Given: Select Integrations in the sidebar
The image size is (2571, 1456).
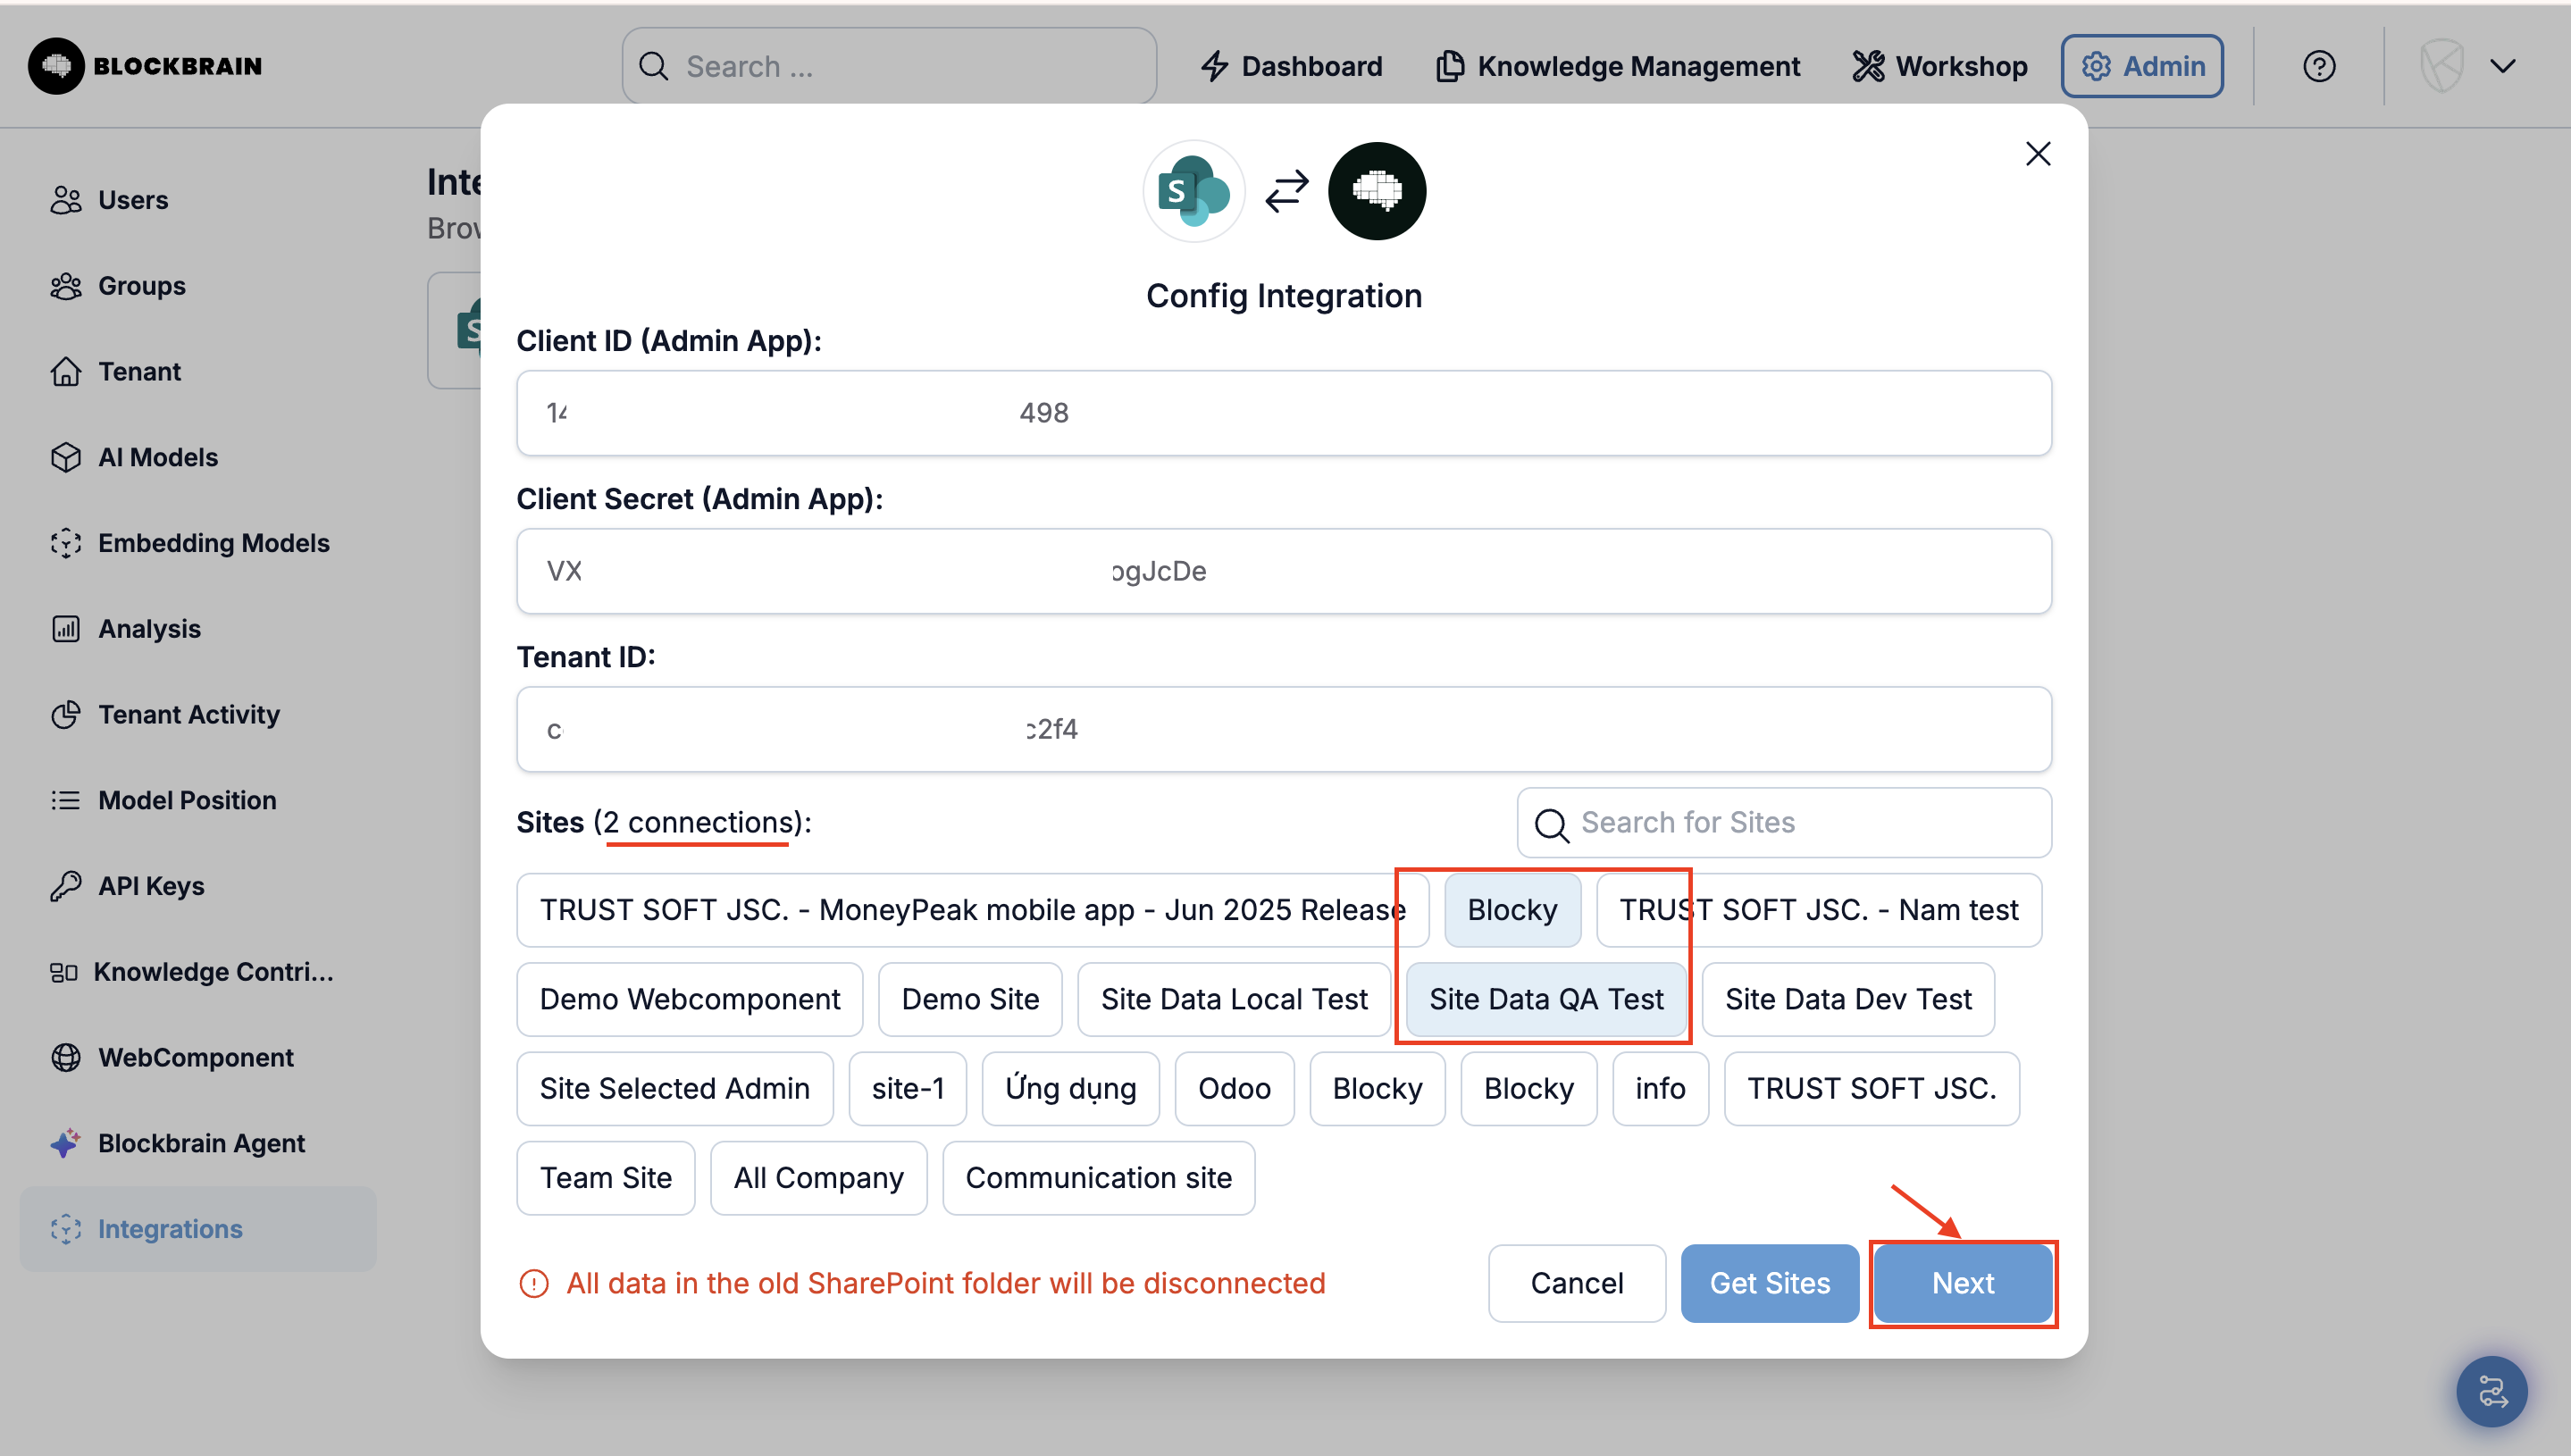Looking at the screenshot, I should point(198,1229).
